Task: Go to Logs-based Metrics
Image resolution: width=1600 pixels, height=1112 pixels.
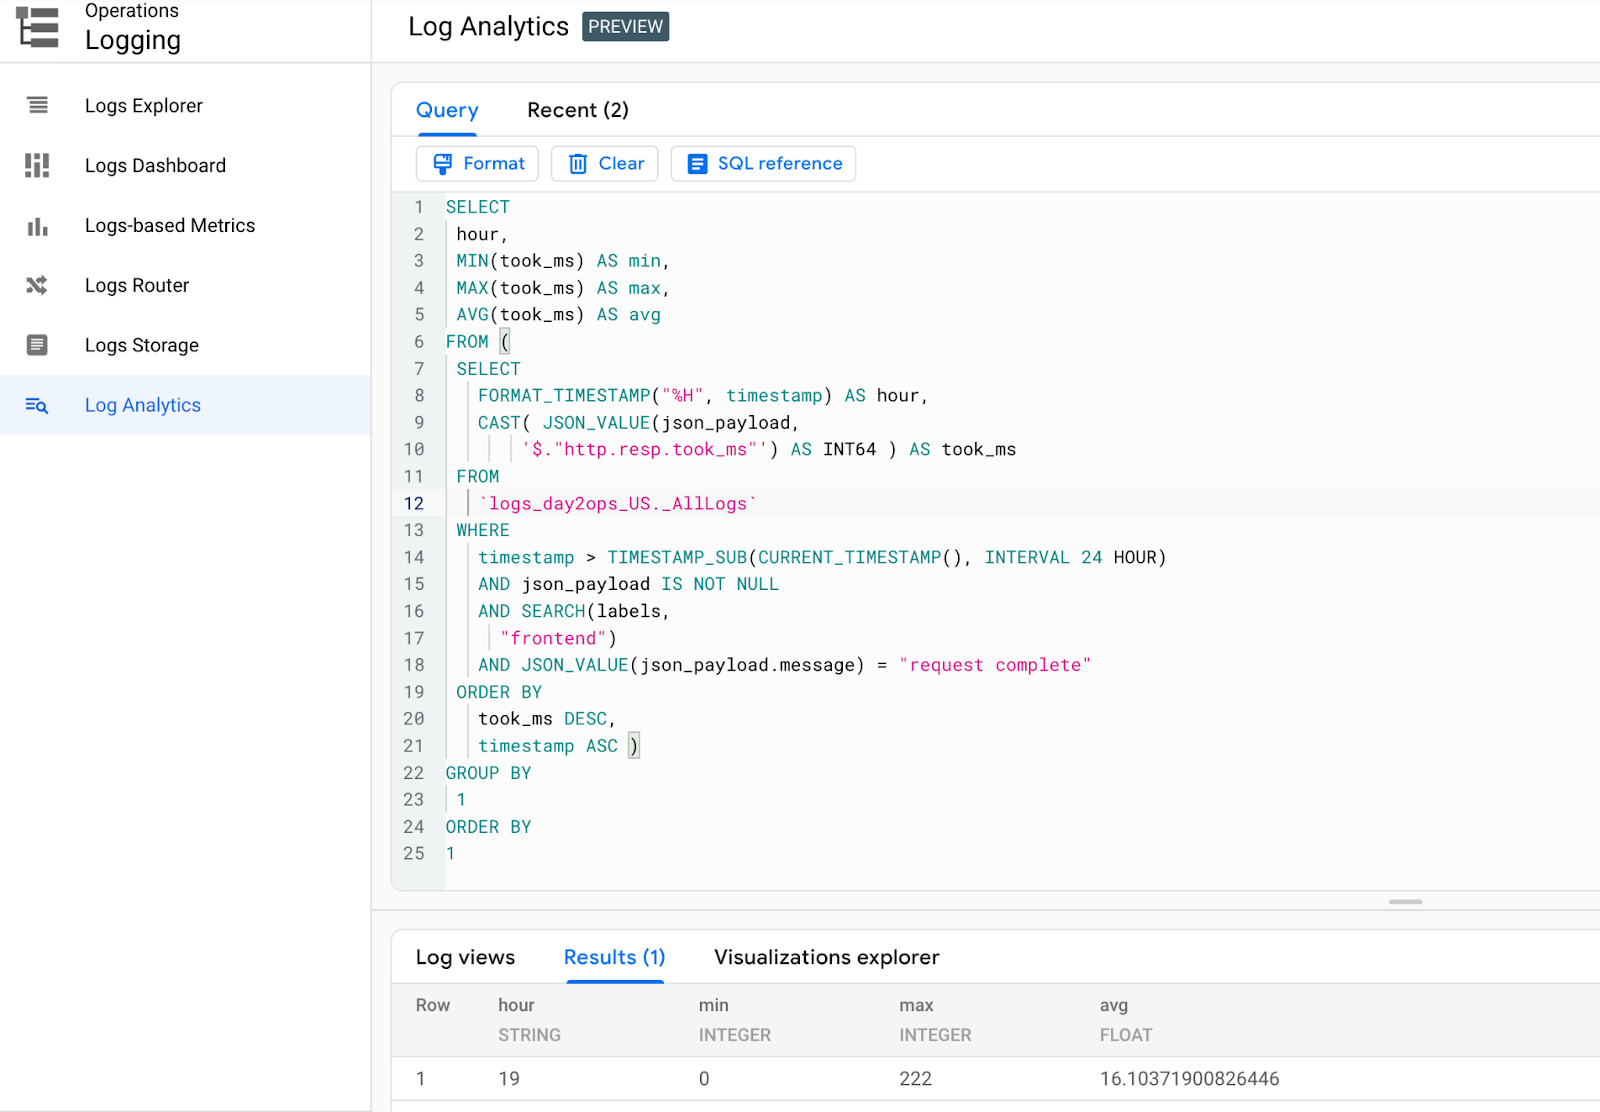Action: (x=185, y=225)
